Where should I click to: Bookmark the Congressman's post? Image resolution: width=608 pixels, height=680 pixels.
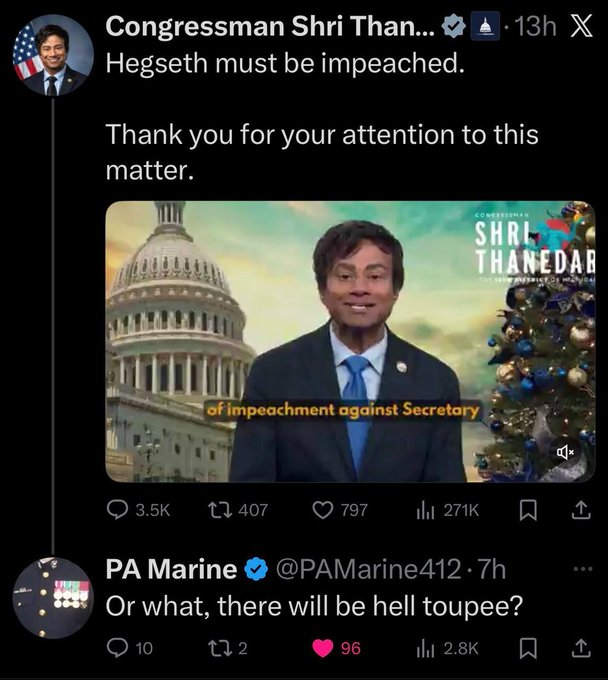tap(530, 511)
